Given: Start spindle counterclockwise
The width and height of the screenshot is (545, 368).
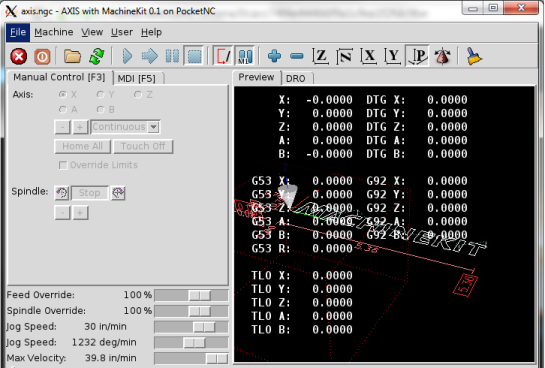Looking at the screenshot, I should coord(62,193).
